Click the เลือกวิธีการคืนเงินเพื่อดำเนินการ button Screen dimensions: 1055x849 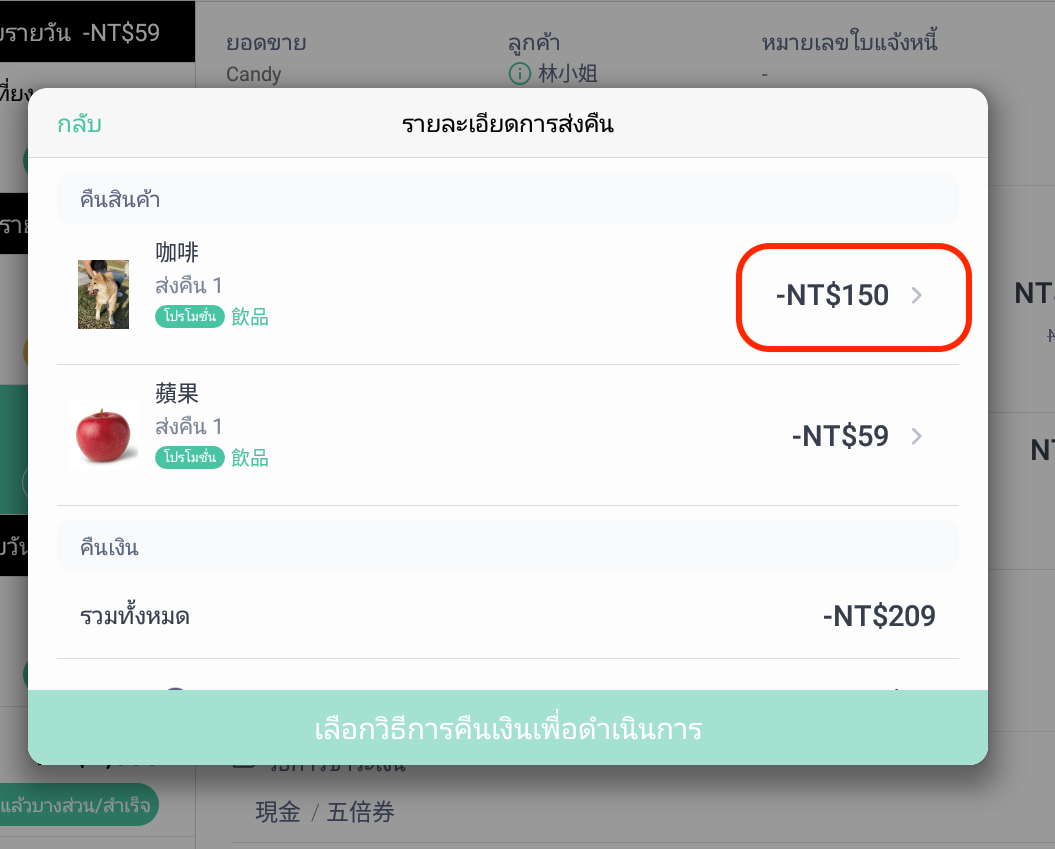click(x=508, y=728)
